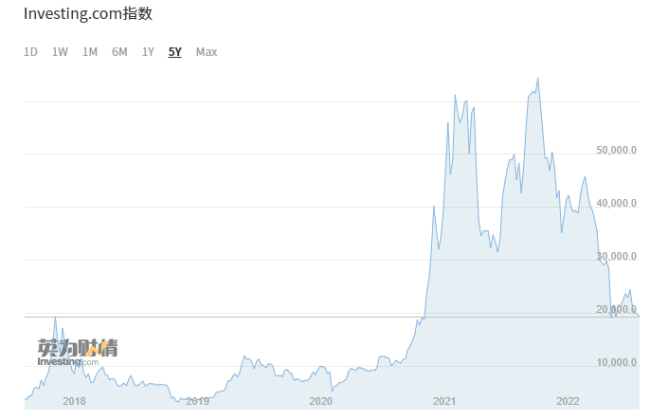Select the 6M range tab
Image resolution: width=650 pixels, height=419 pixels.
pyautogui.click(x=119, y=52)
